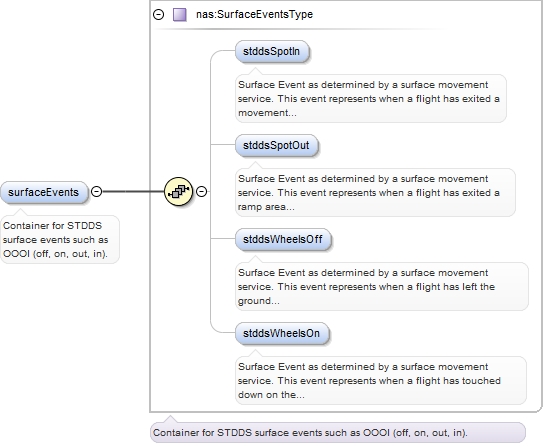Click the stddsWheelsOff left the ground annotation
Screen dimensions: 544x446
click(x=382, y=286)
